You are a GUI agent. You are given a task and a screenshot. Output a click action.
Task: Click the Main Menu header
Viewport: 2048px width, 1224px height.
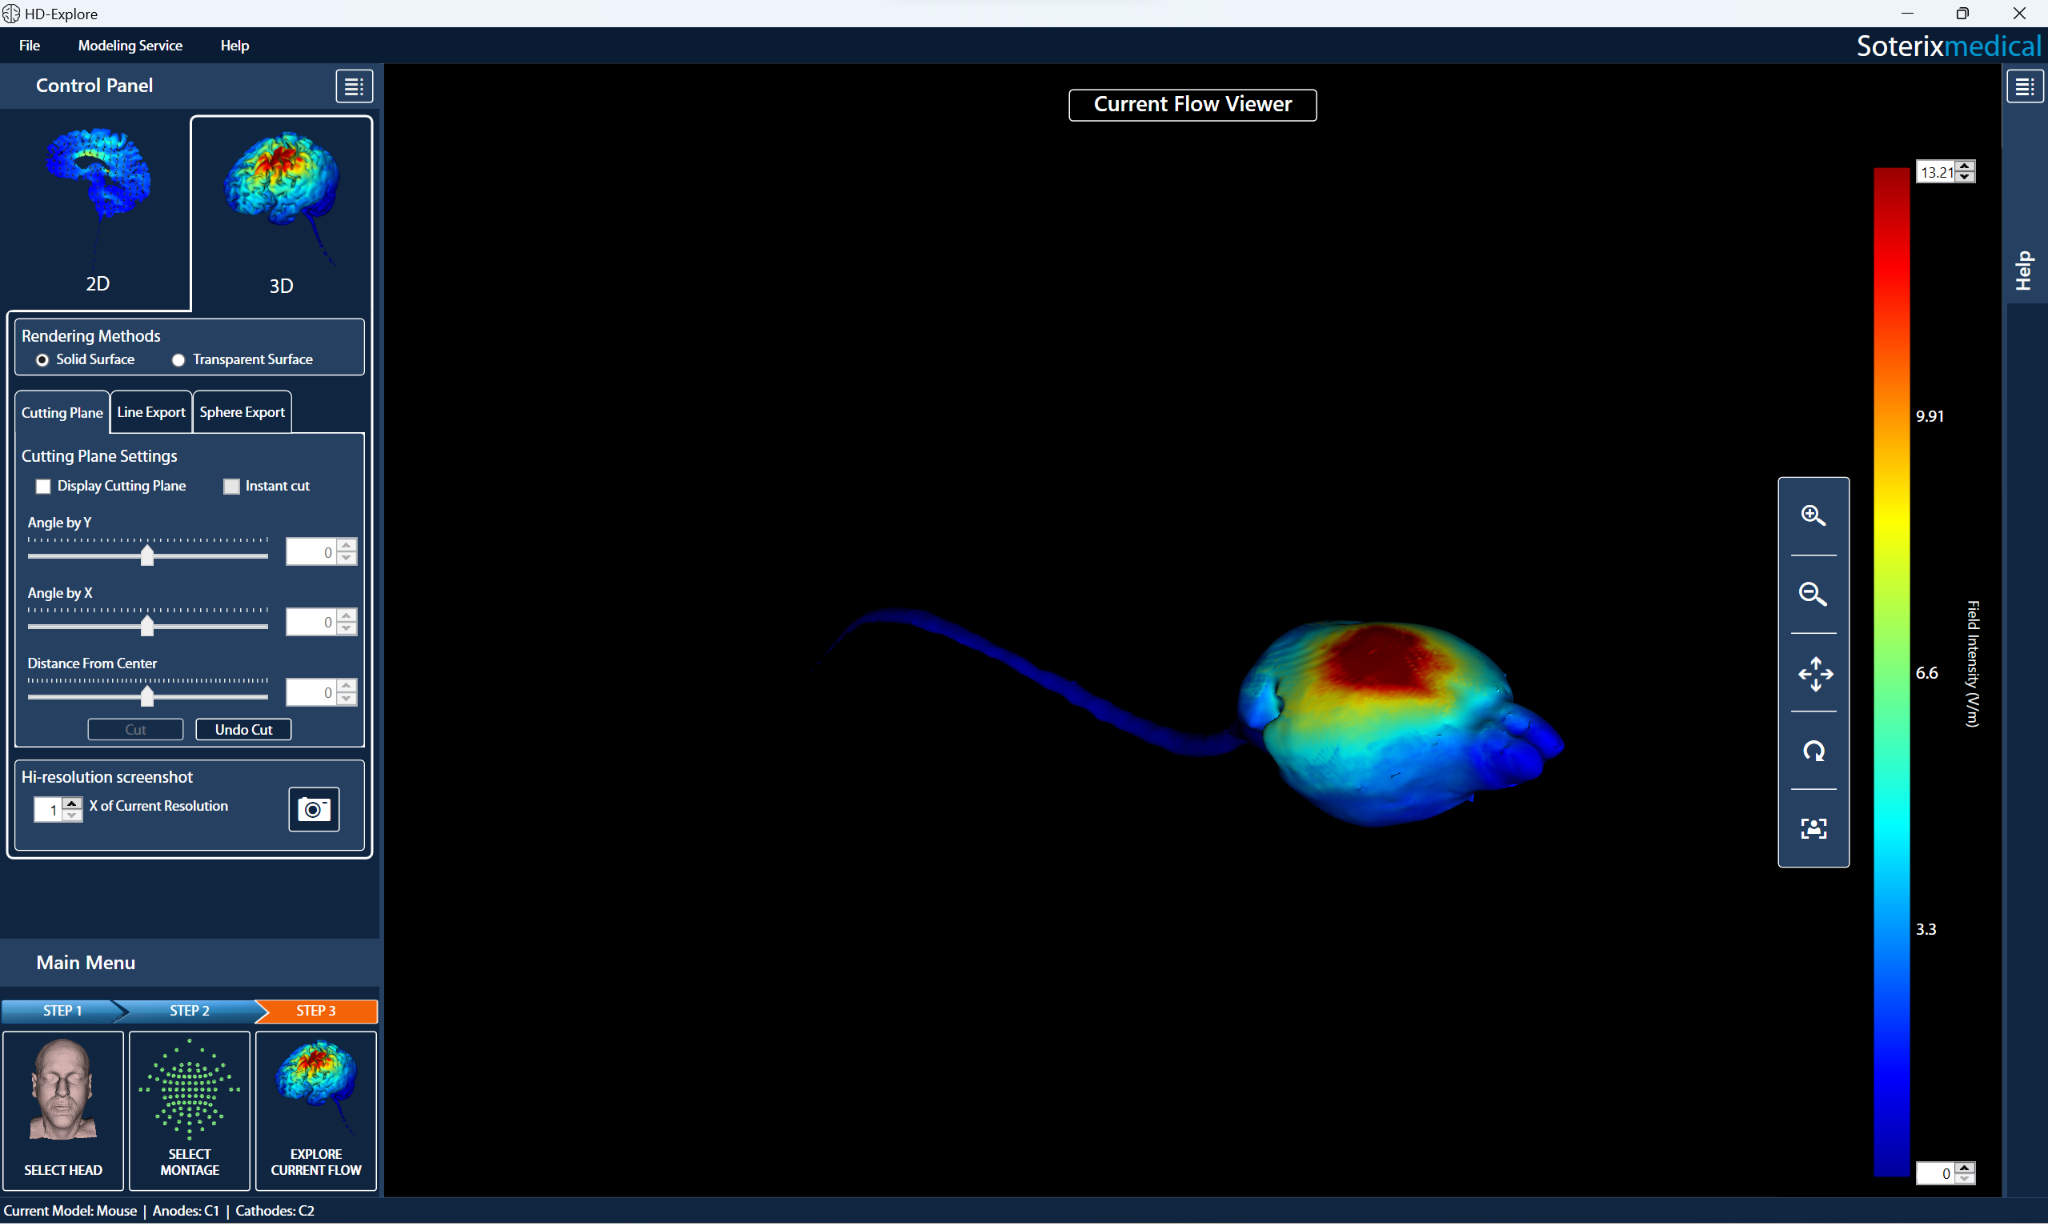[86, 963]
